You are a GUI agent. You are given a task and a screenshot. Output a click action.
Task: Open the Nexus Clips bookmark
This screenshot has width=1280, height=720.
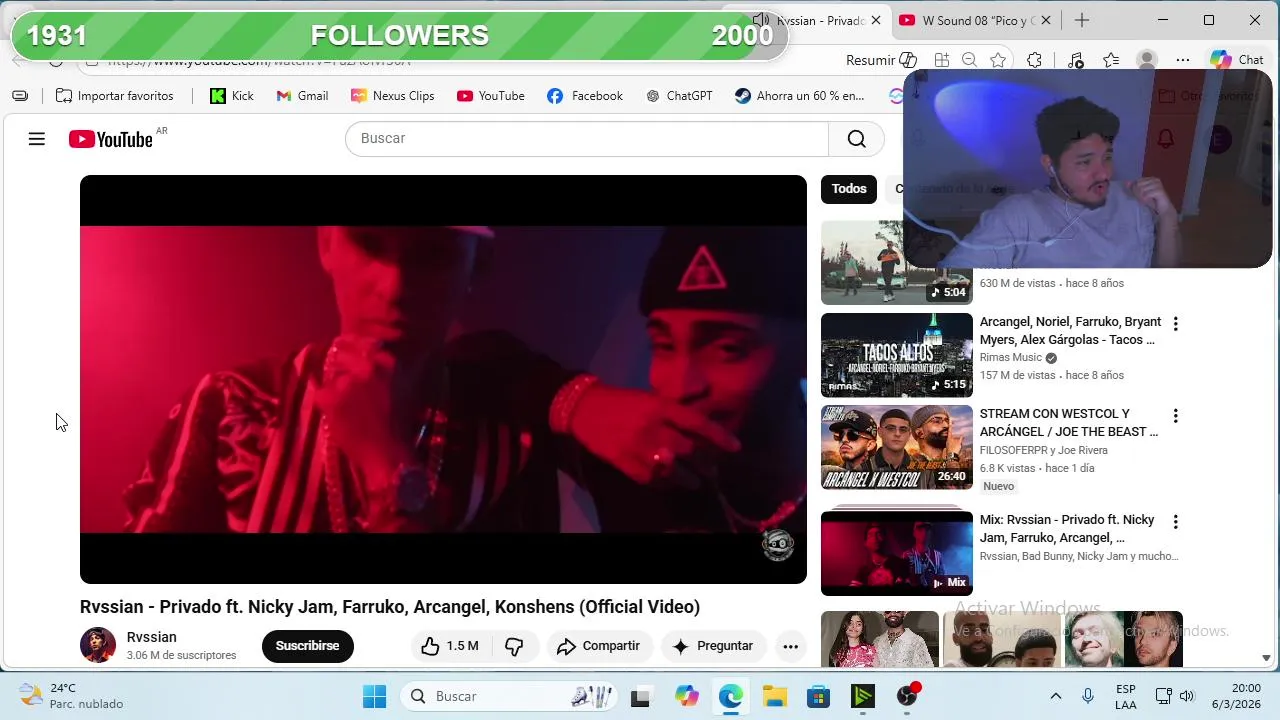392,96
